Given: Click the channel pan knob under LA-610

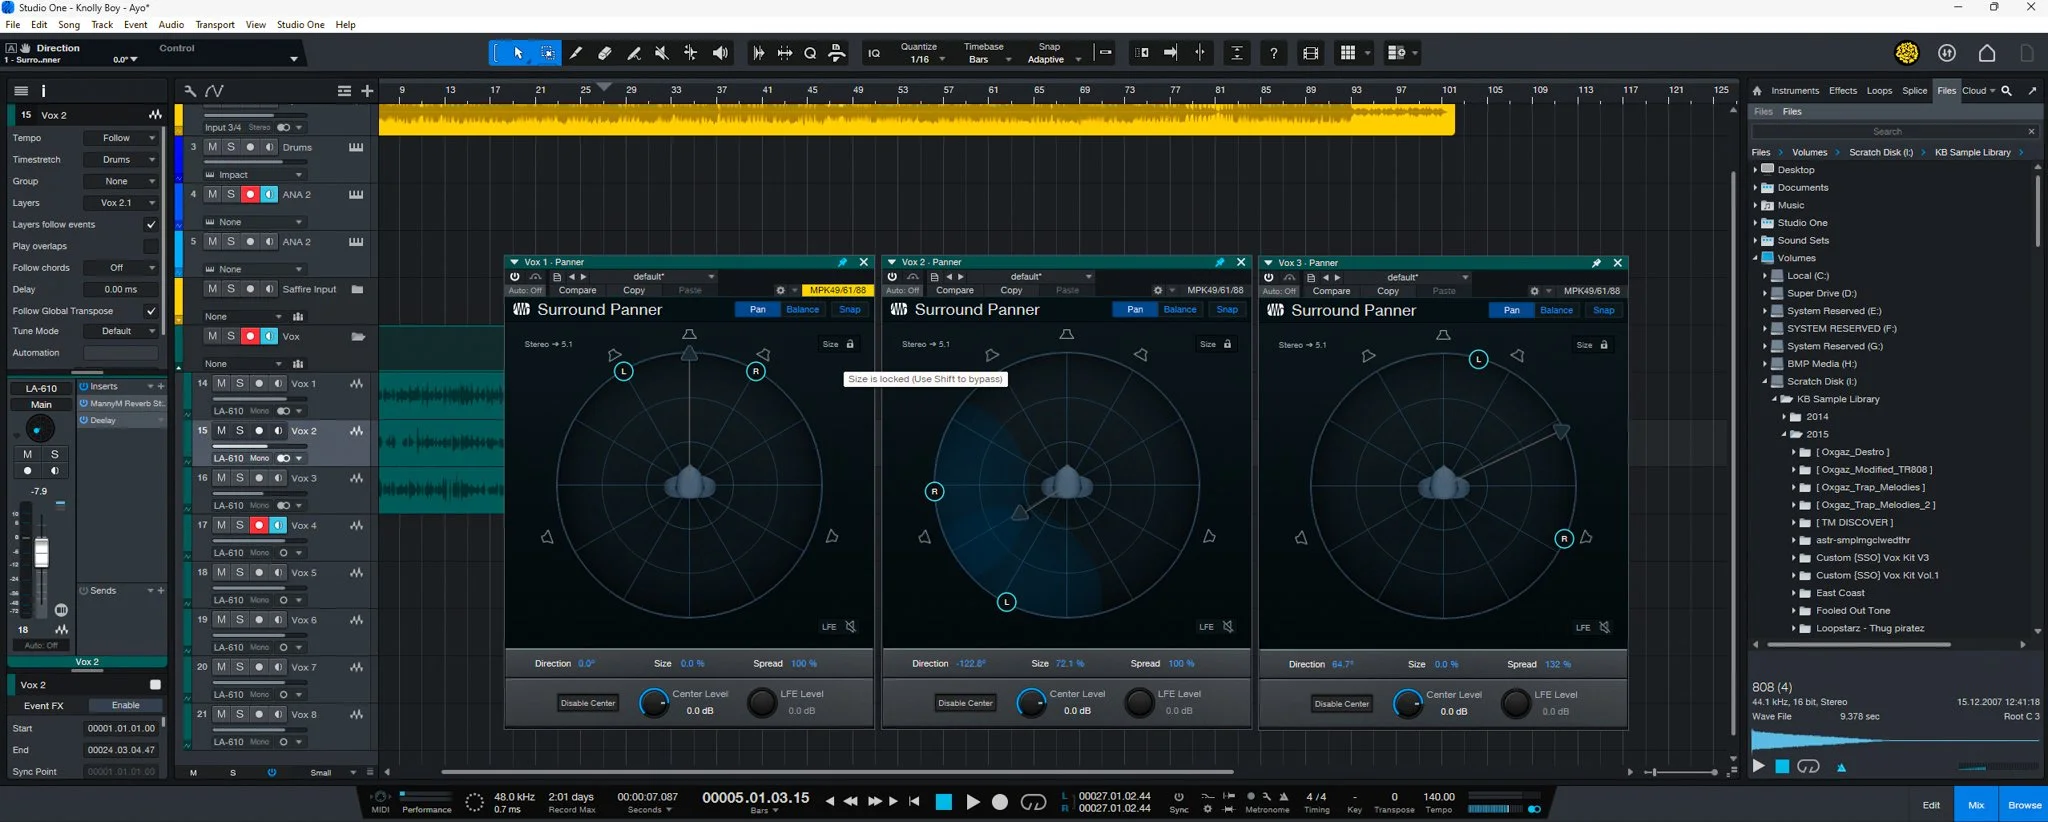Looking at the screenshot, I should [39, 430].
